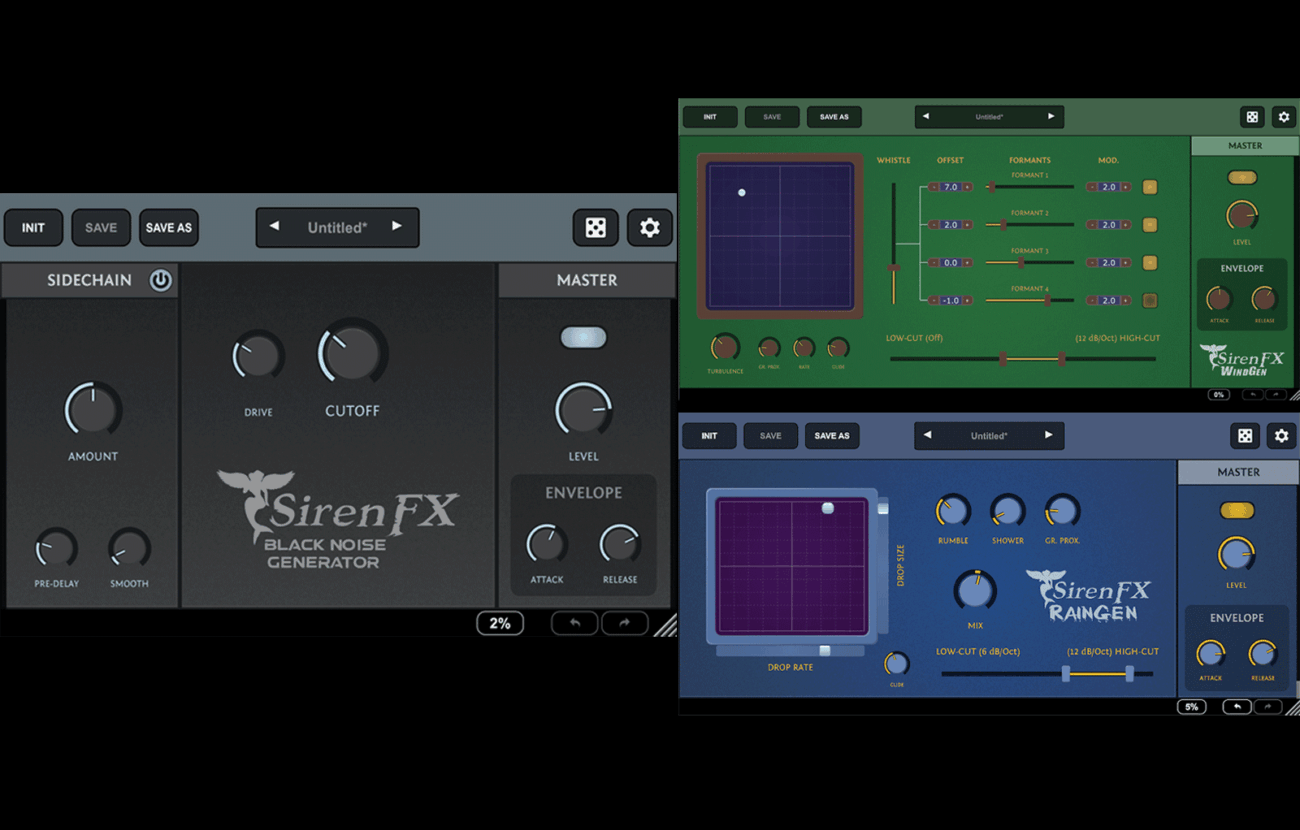The height and width of the screenshot is (830, 1300).
Task: Click the undo arrow in RainGen
Action: pos(1237,707)
